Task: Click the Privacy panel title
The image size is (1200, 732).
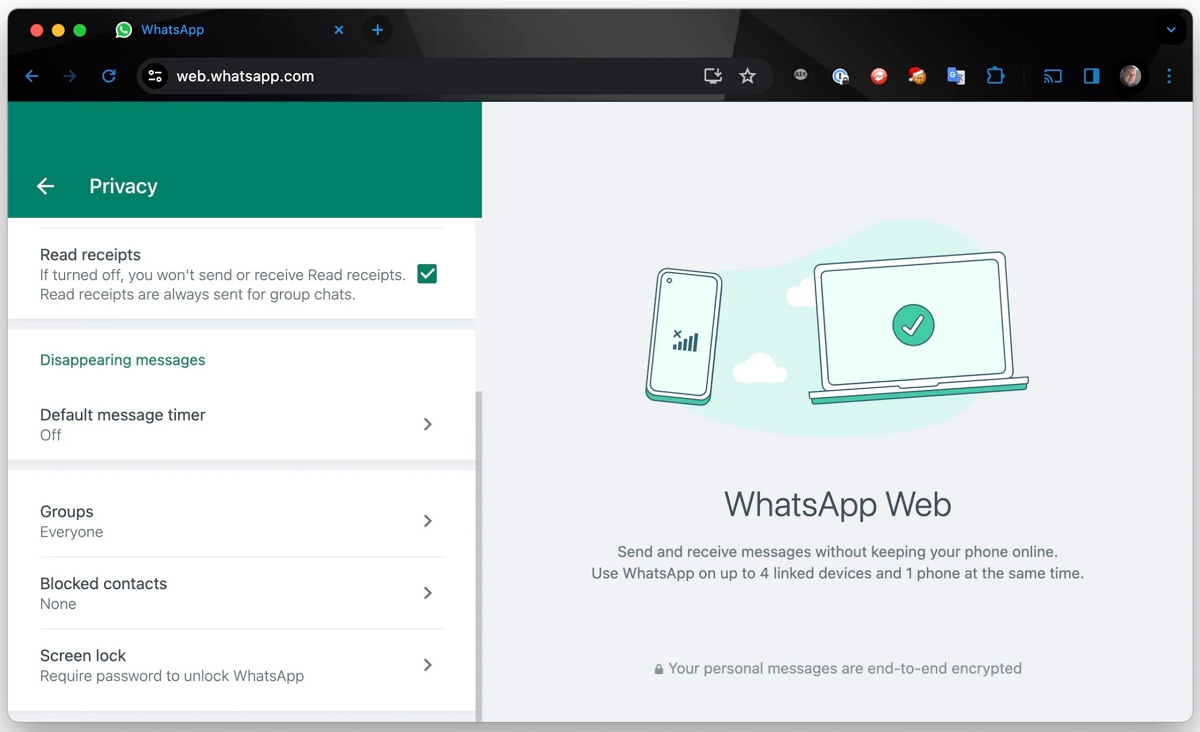Action: (x=123, y=186)
